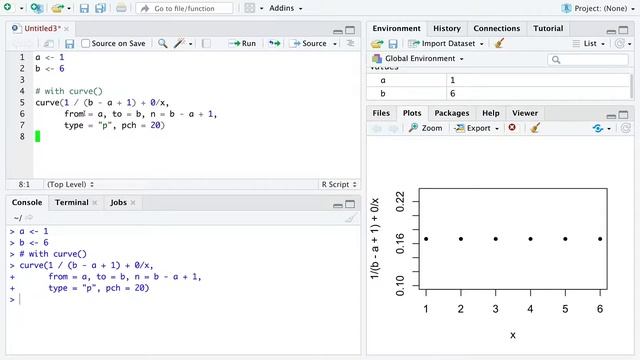Click the environment search field
Viewport: 640px width, 360px height.
pyautogui.click(x=587, y=60)
